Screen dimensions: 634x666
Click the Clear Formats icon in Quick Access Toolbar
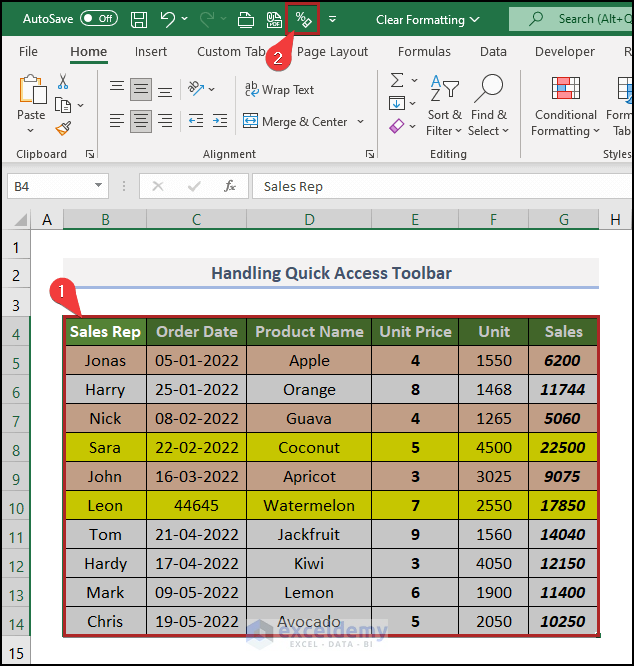tap(303, 20)
